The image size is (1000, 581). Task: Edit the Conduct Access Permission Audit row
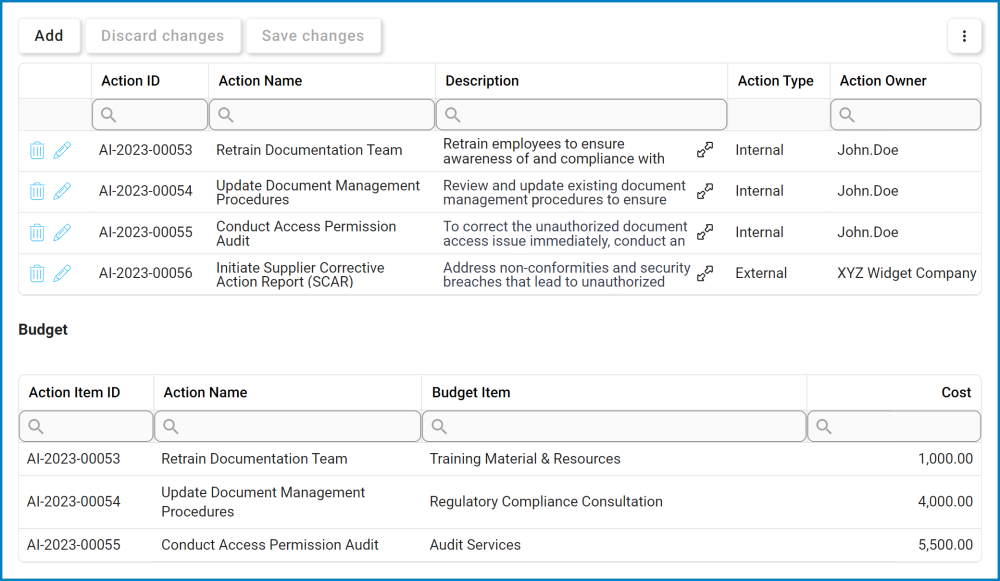[62, 232]
